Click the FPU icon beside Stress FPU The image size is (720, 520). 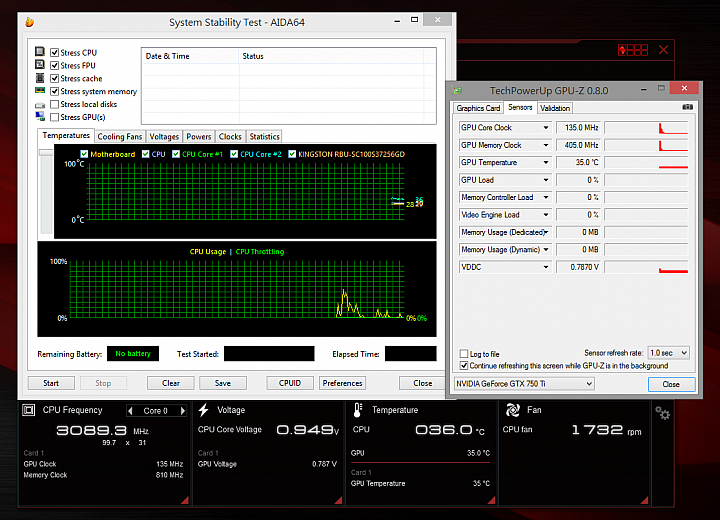40,65
